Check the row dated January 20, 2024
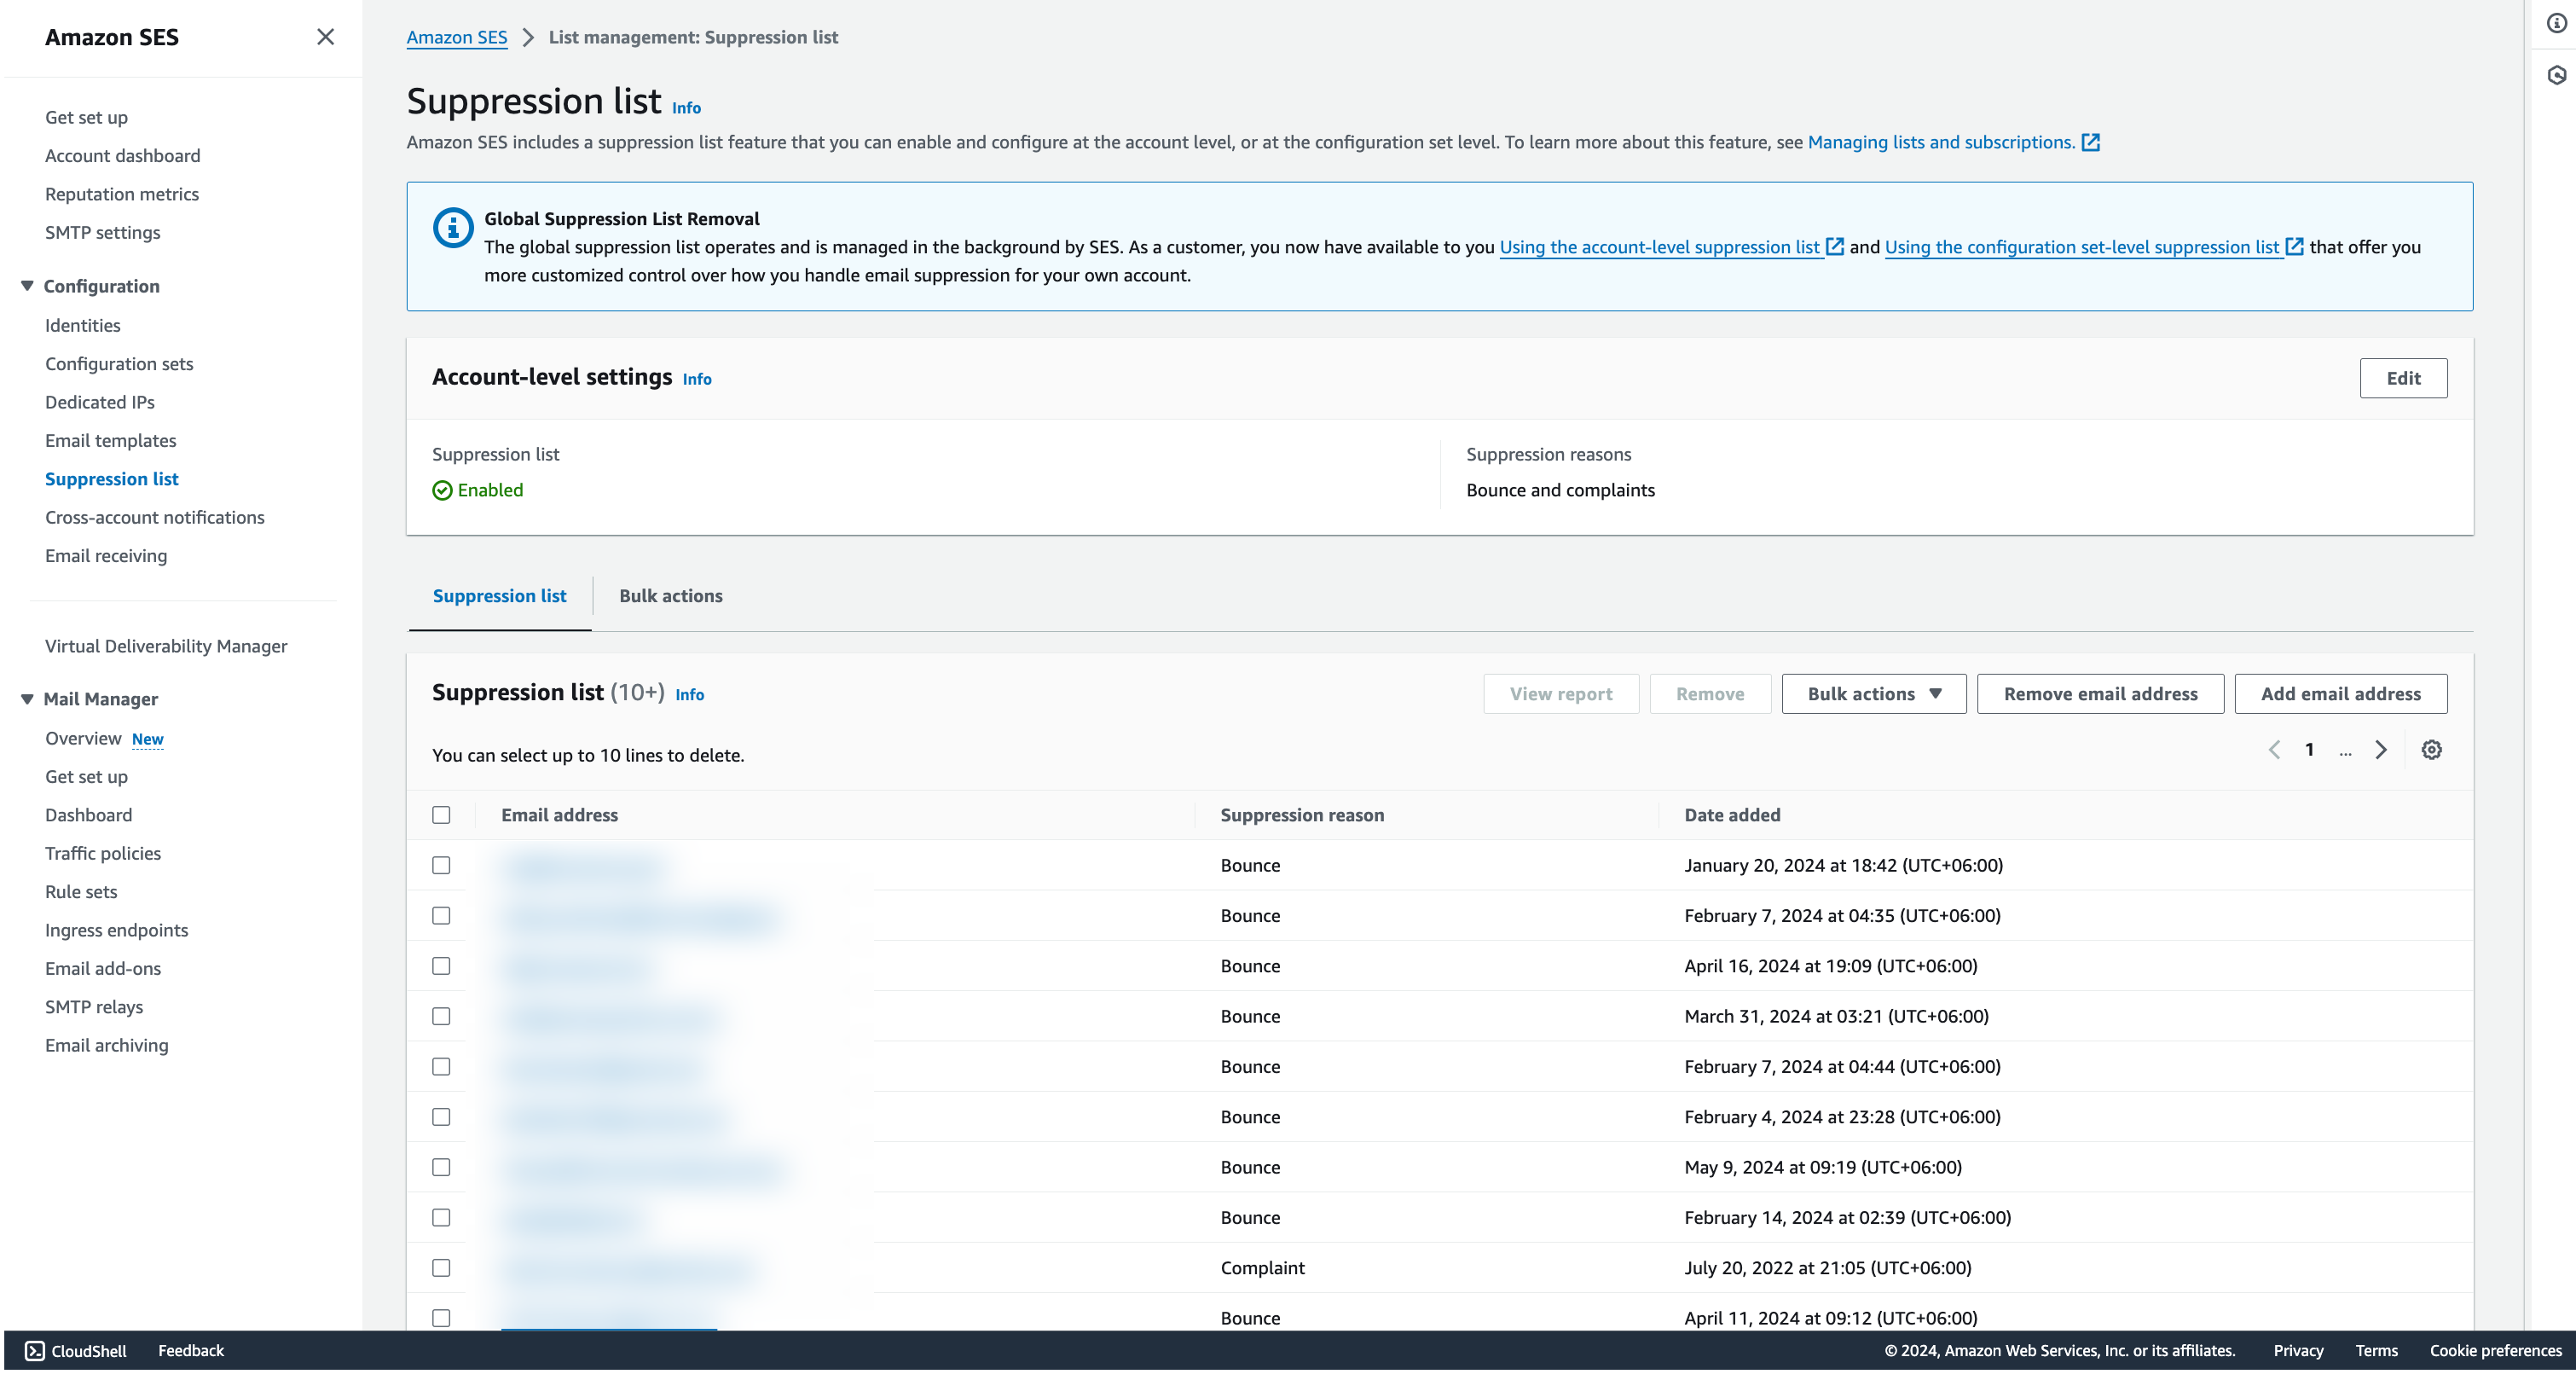This screenshot has height=1380, width=2576. coord(441,865)
